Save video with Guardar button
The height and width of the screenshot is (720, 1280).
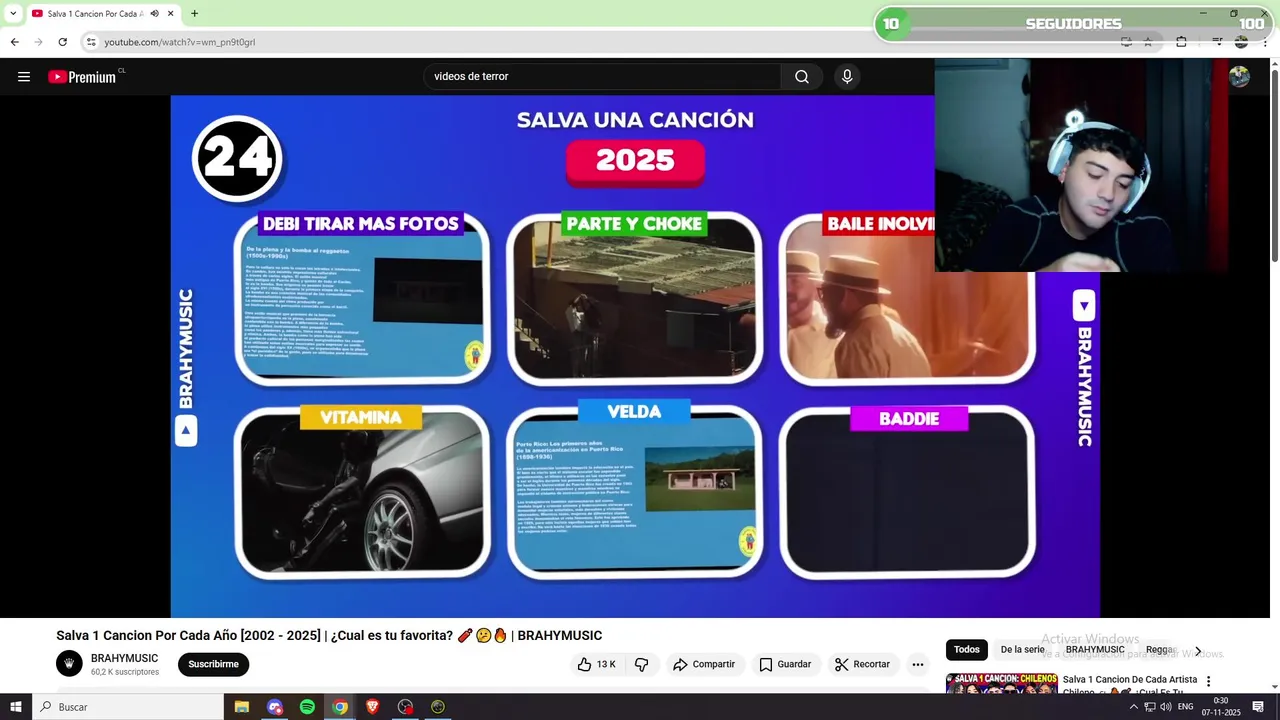(x=785, y=664)
